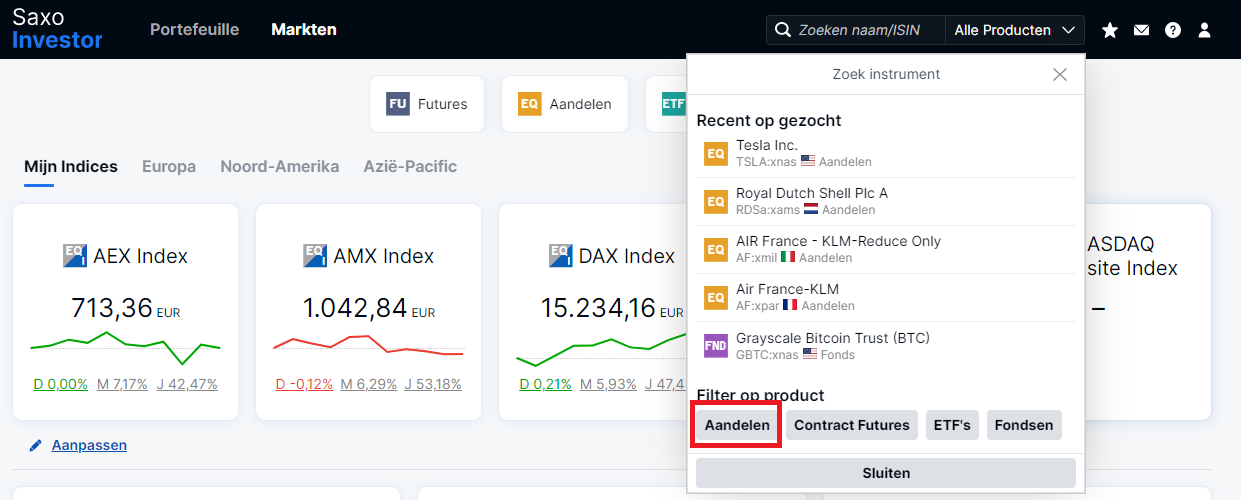Click FND icon beside Grayscale Bitcoin Trust
The width and height of the screenshot is (1241, 500).
[716, 346]
